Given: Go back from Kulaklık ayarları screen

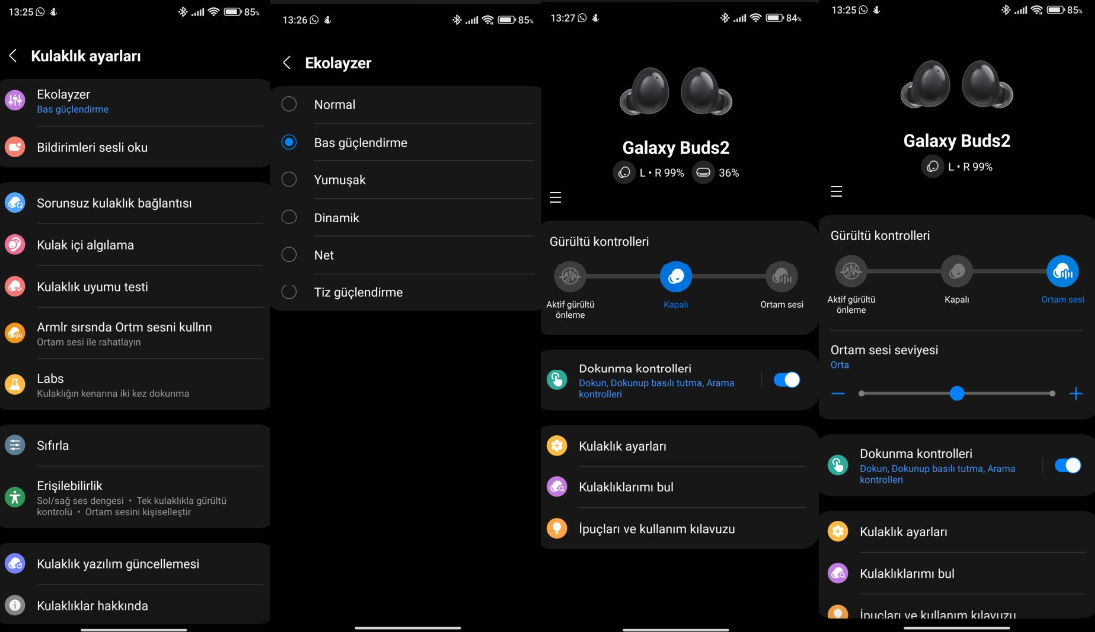Looking at the screenshot, I should coord(13,56).
